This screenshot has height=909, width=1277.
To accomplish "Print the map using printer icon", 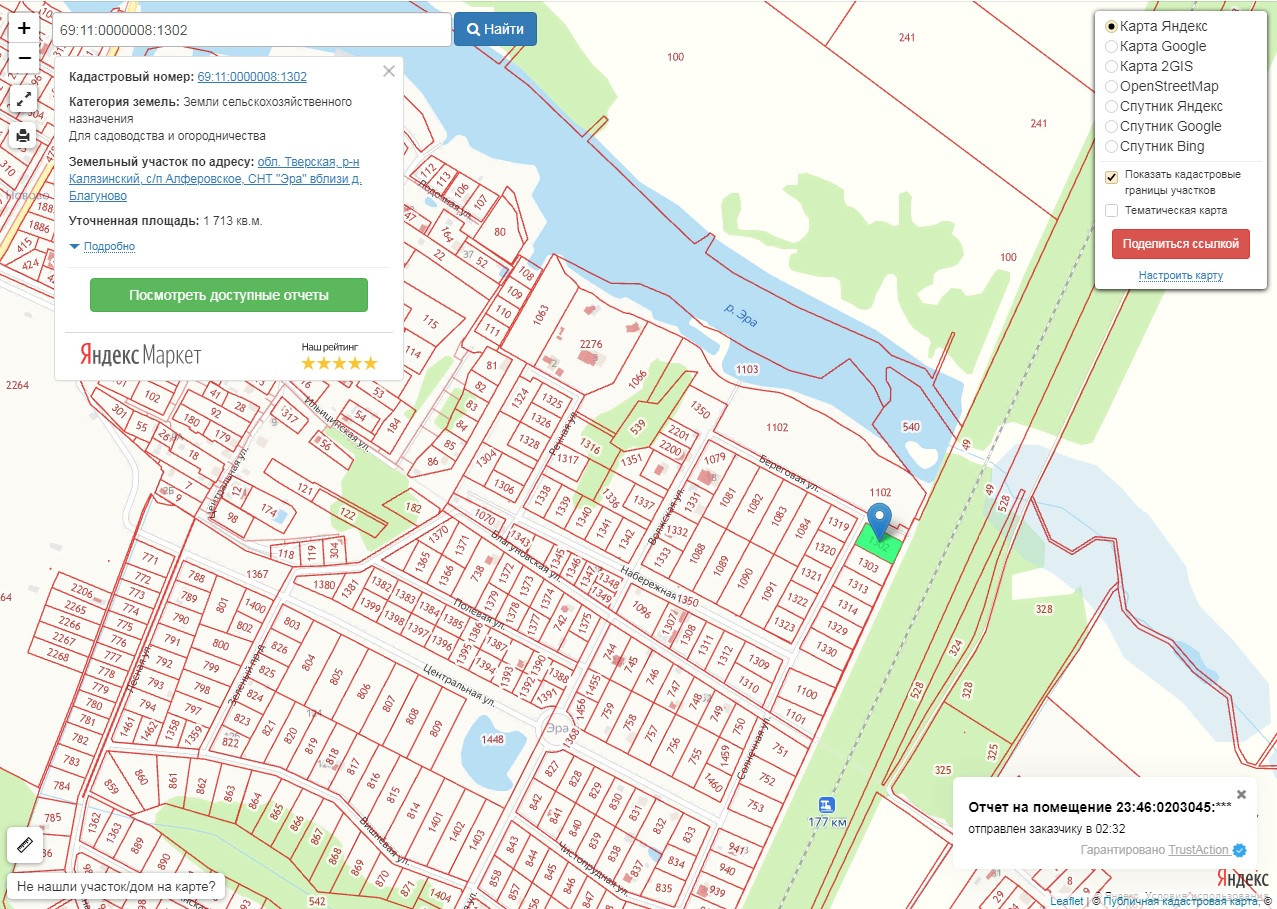I will pos(24,136).
